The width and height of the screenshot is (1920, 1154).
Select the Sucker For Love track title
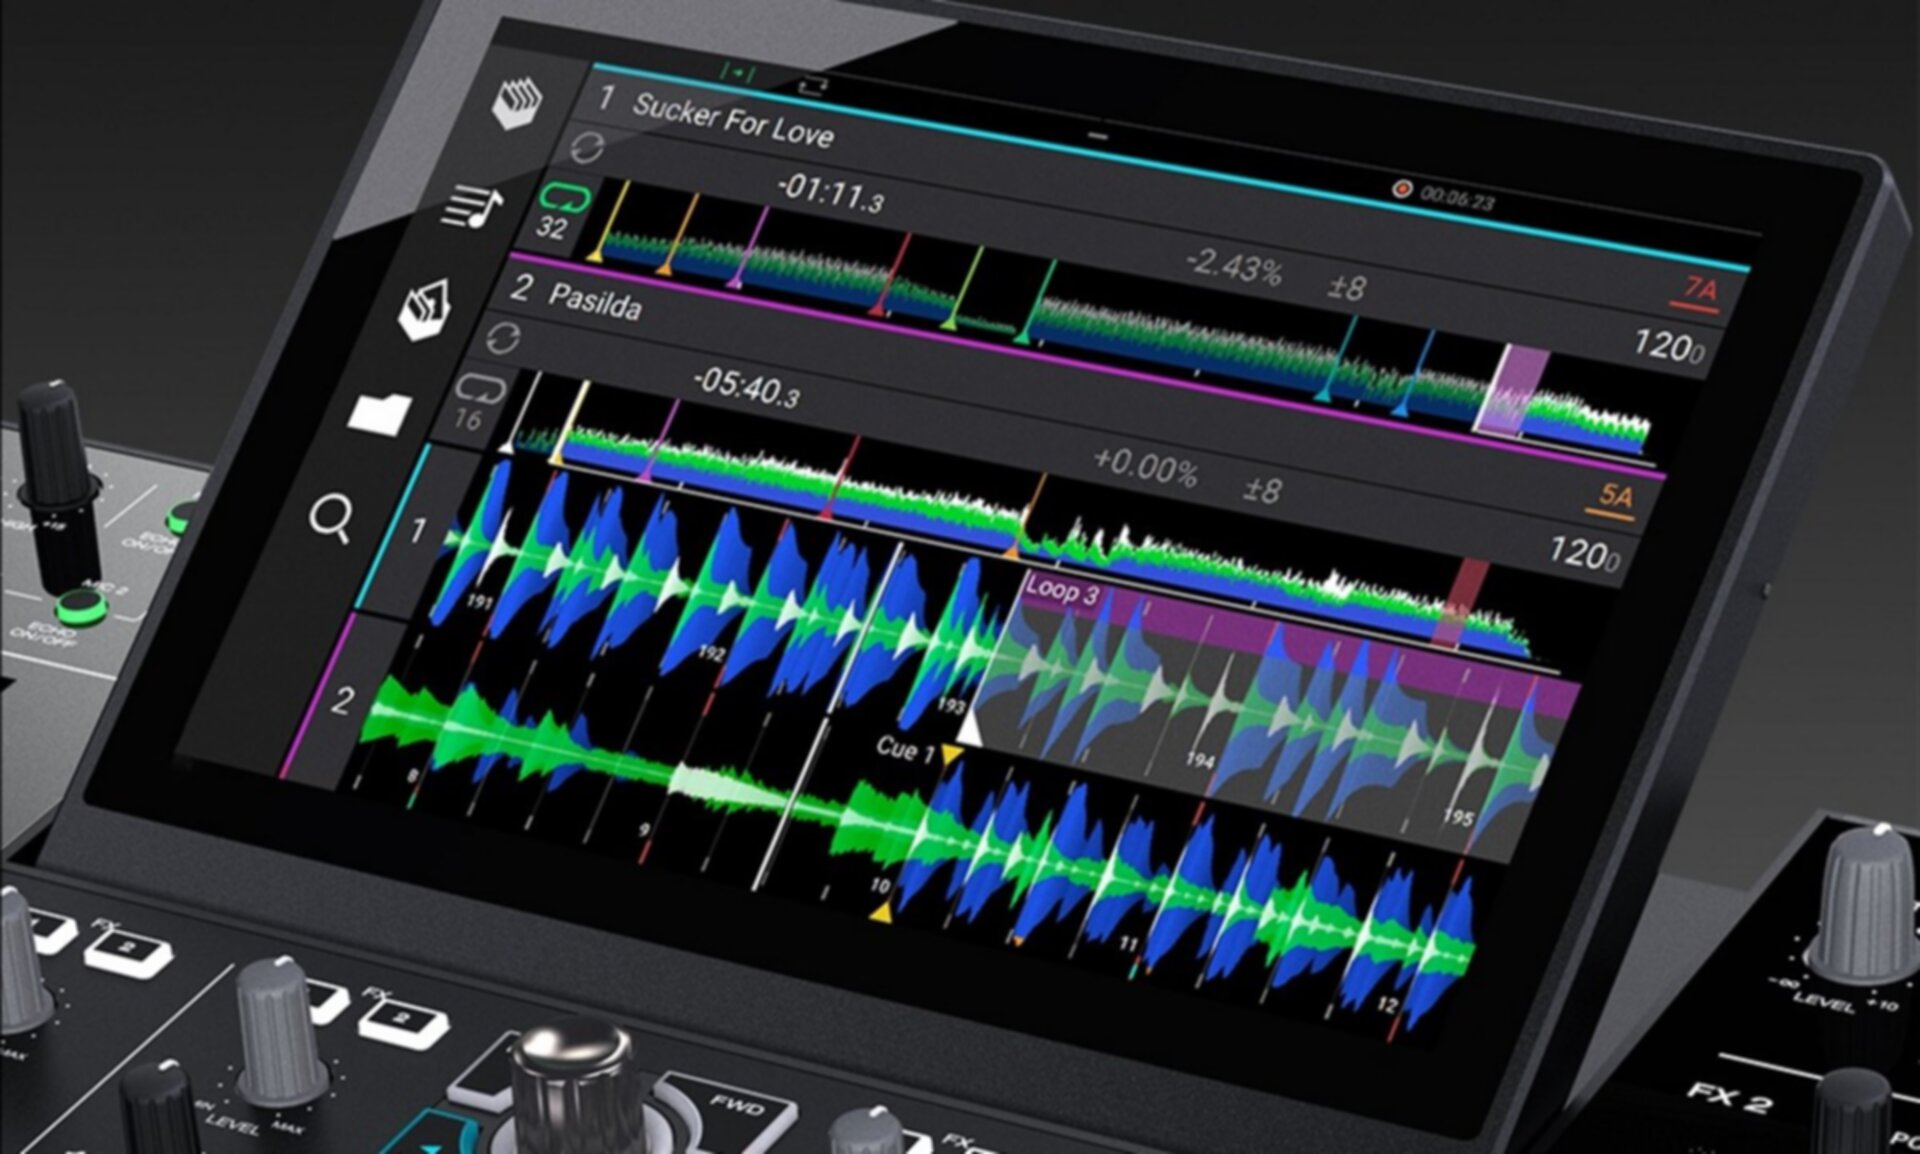pos(733,120)
